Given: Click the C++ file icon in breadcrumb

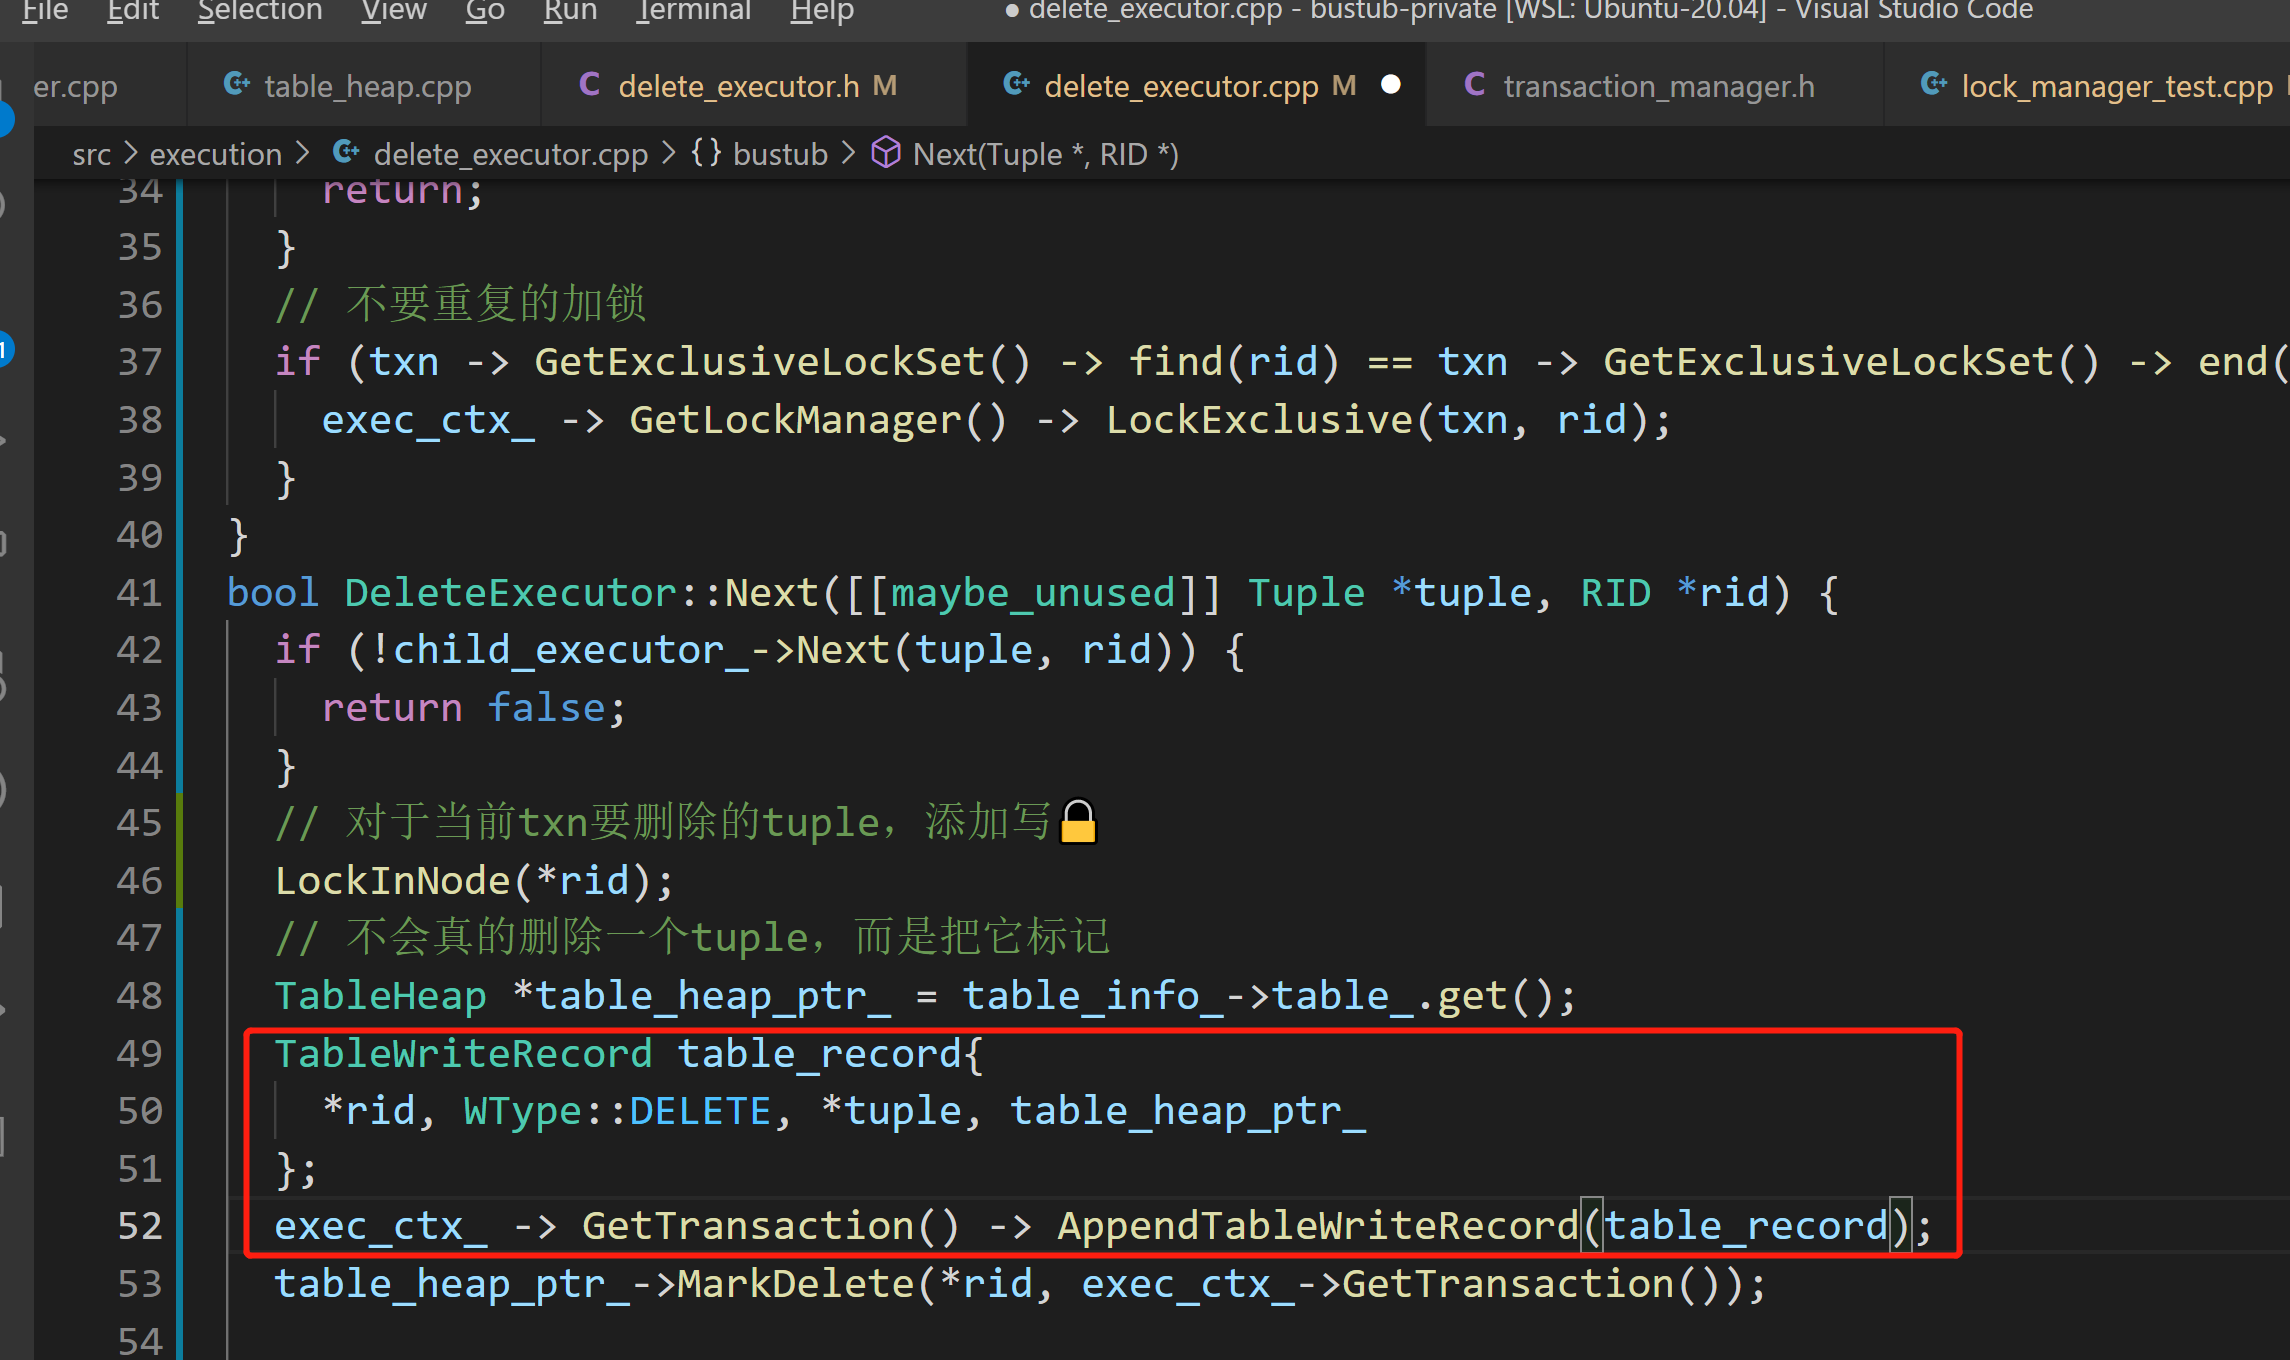Looking at the screenshot, I should pos(346,153).
